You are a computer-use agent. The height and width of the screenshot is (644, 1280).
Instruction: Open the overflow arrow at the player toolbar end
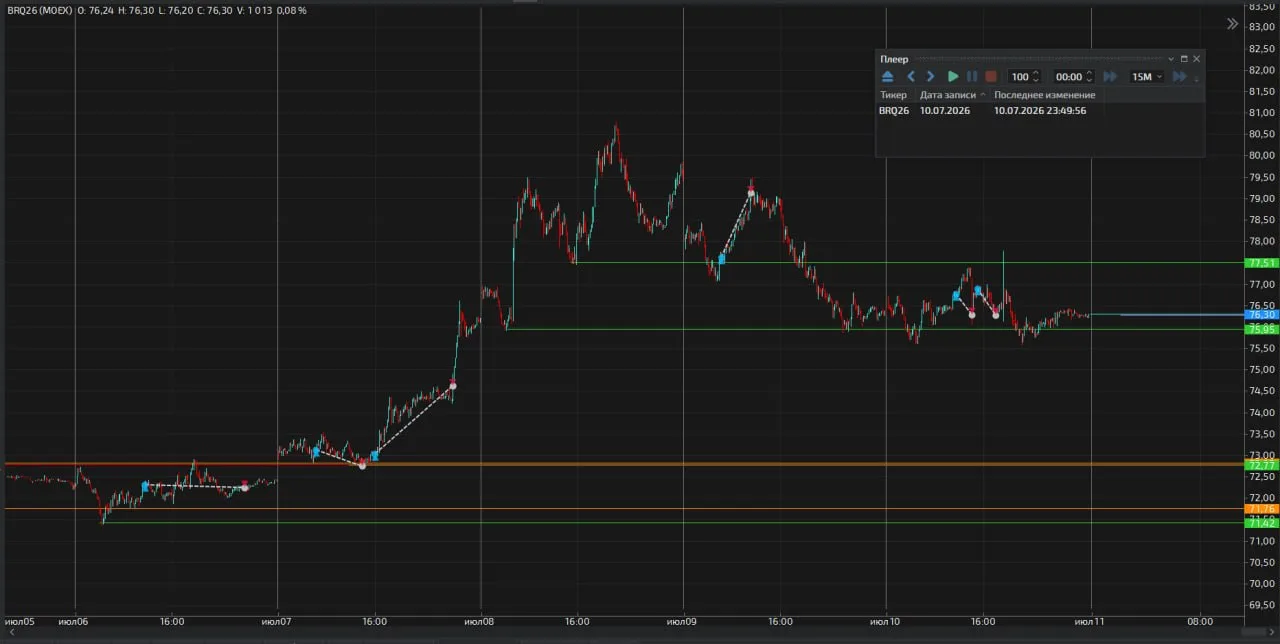[x=1197, y=78]
